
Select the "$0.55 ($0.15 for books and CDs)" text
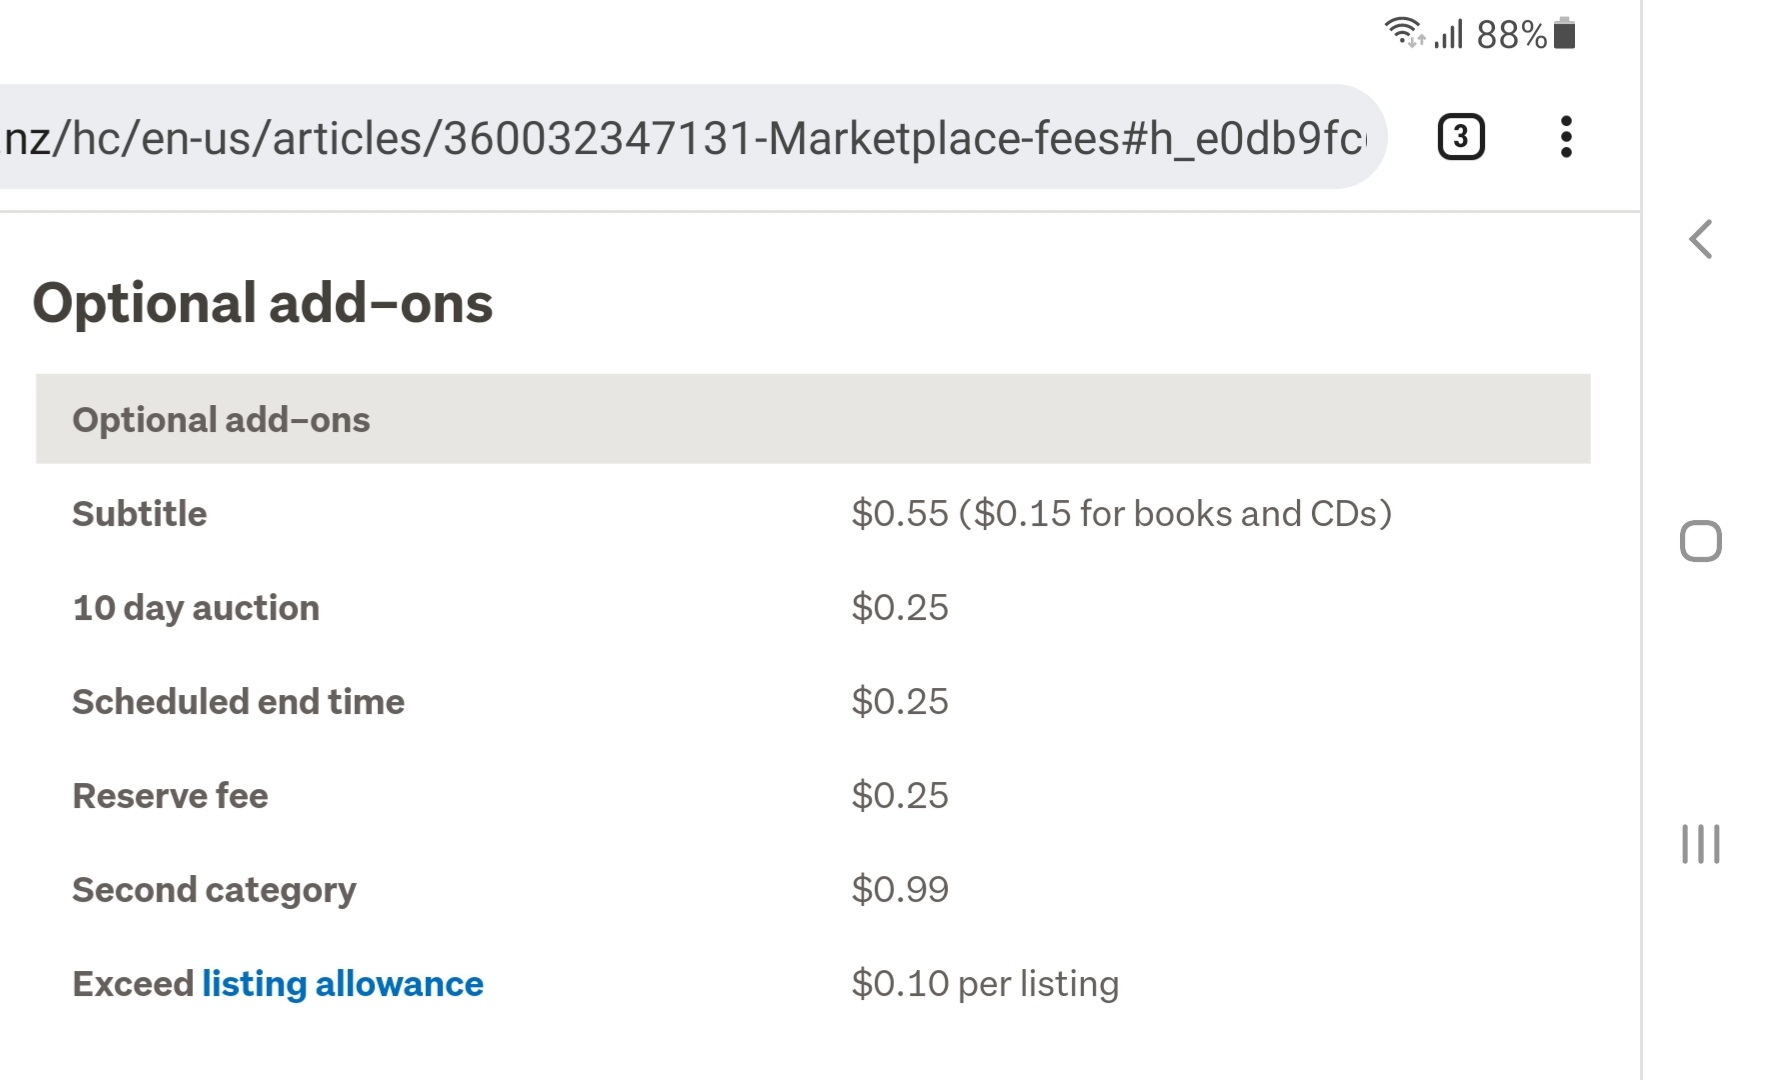click(1121, 514)
